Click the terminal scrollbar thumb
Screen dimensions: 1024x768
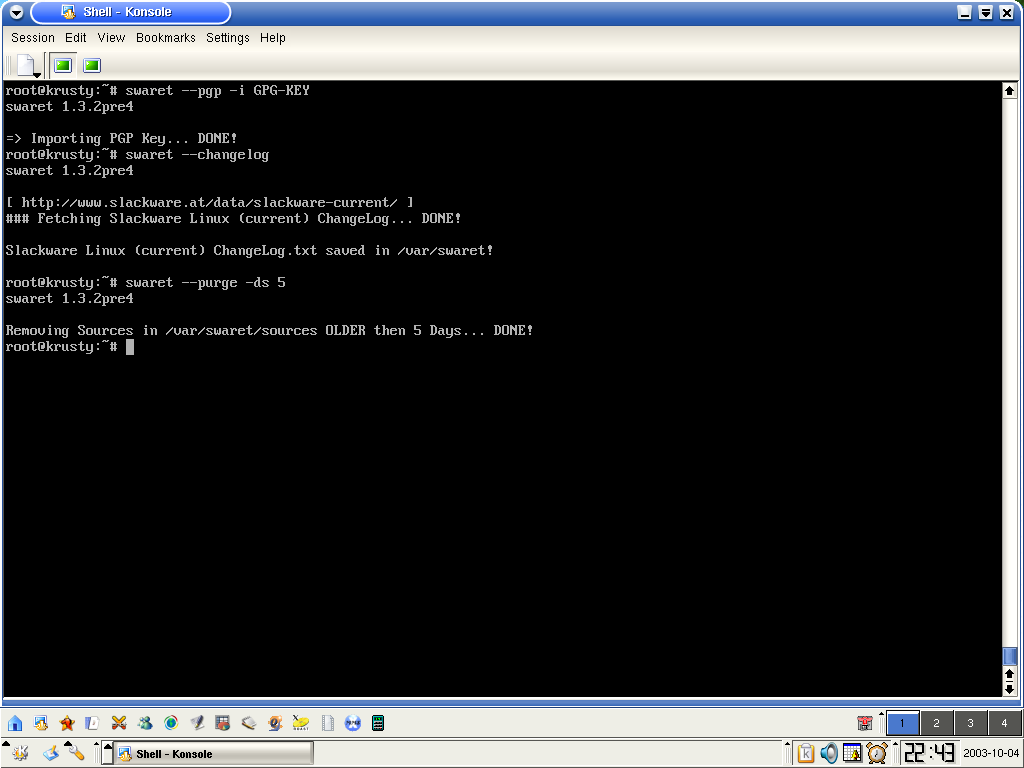(1010, 656)
